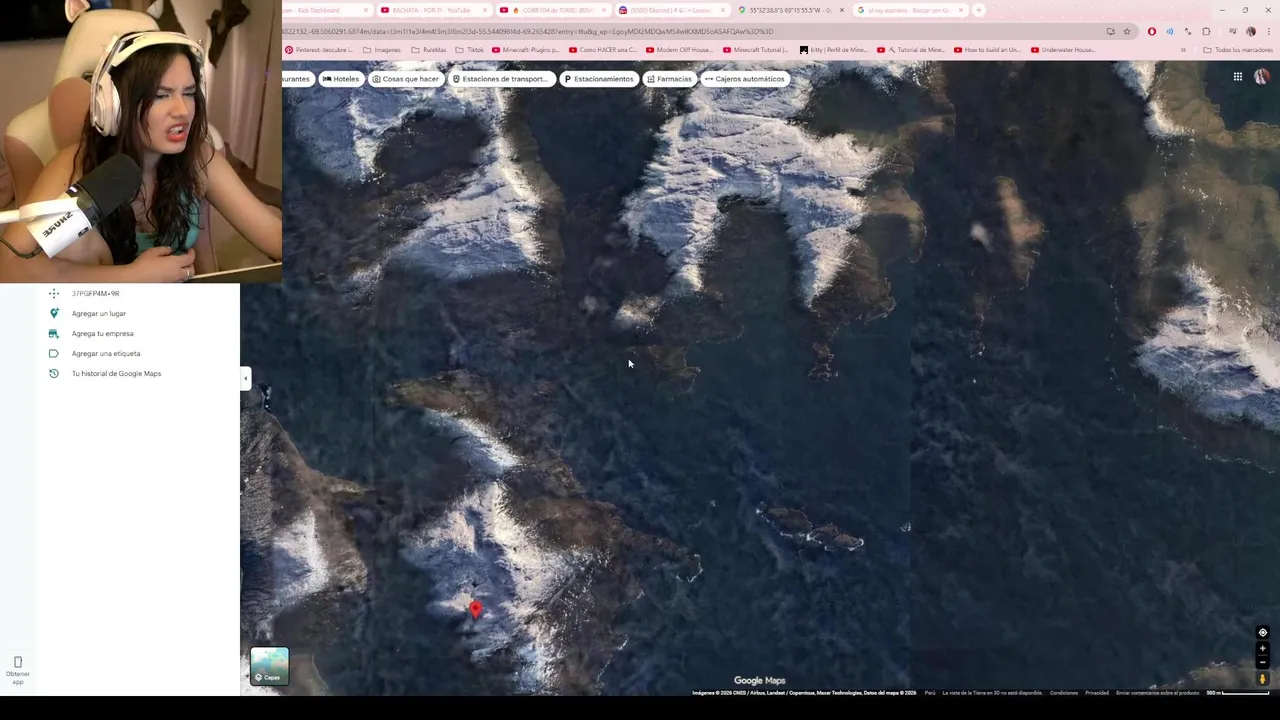This screenshot has height=720, width=1280.
Task: Click the red map pin marker
Action: (x=475, y=609)
